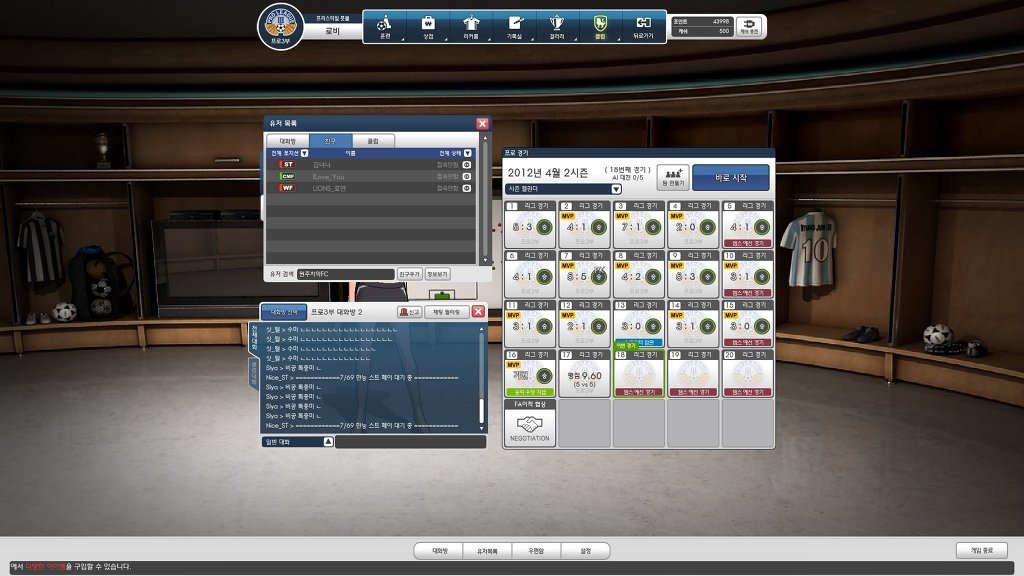
Task: Open the 상점 shop icon
Action: (x=428, y=25)
